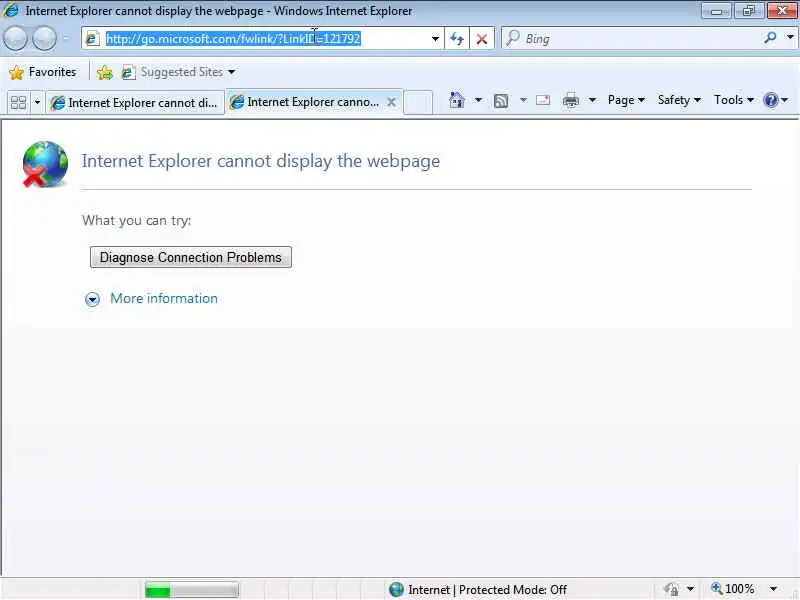Screen dimensions: 800x600
Task: Click the Help question mark icon
Action: tap(770, 100)
